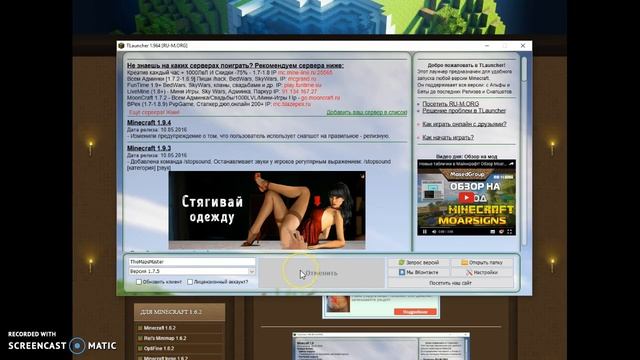Click OptiFine 1.6.2 in background page
This screenshot has height=360, width=640.
tap(159, 349)
